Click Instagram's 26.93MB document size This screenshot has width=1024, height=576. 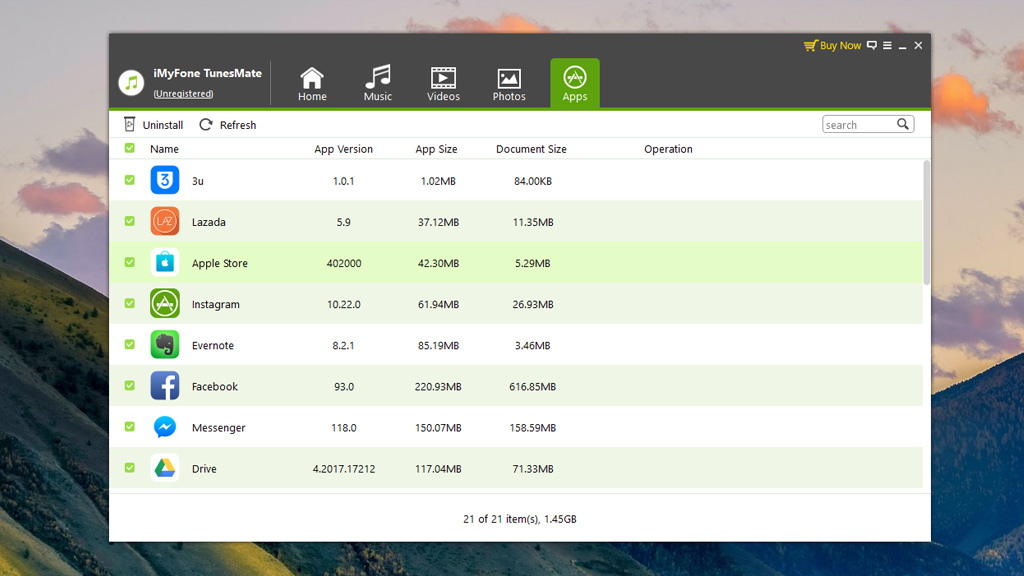click(532, 304)
